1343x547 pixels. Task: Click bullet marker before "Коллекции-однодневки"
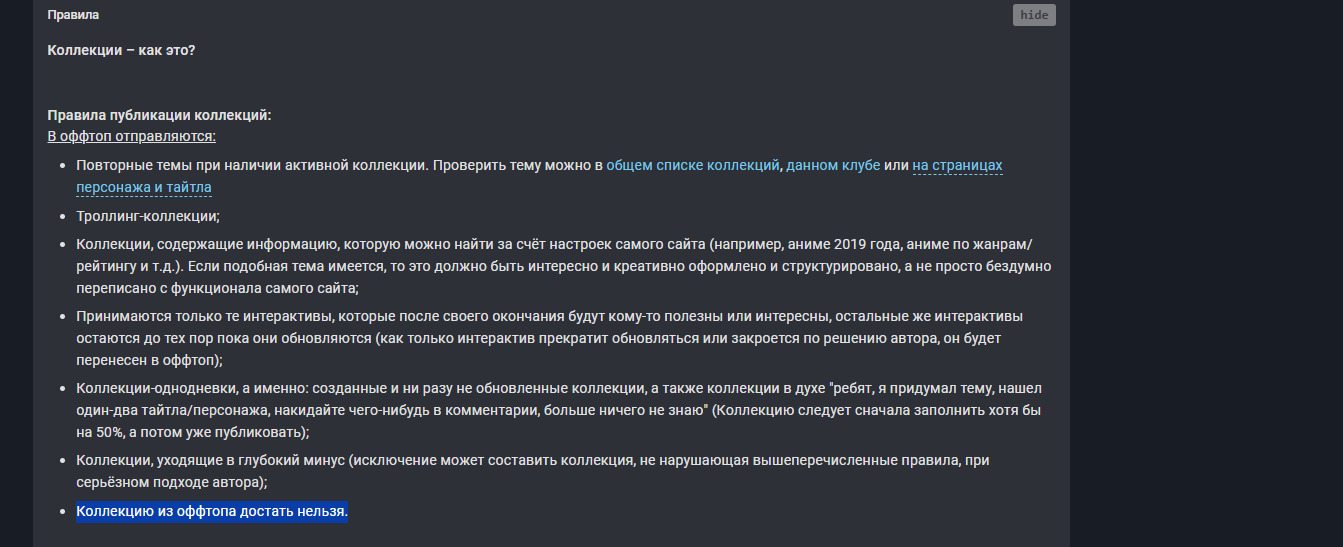(62, 388)
